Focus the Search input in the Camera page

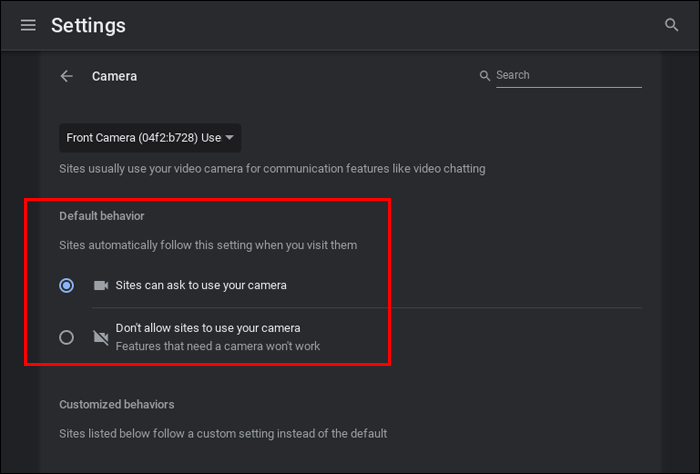click(x=567, y=76)
